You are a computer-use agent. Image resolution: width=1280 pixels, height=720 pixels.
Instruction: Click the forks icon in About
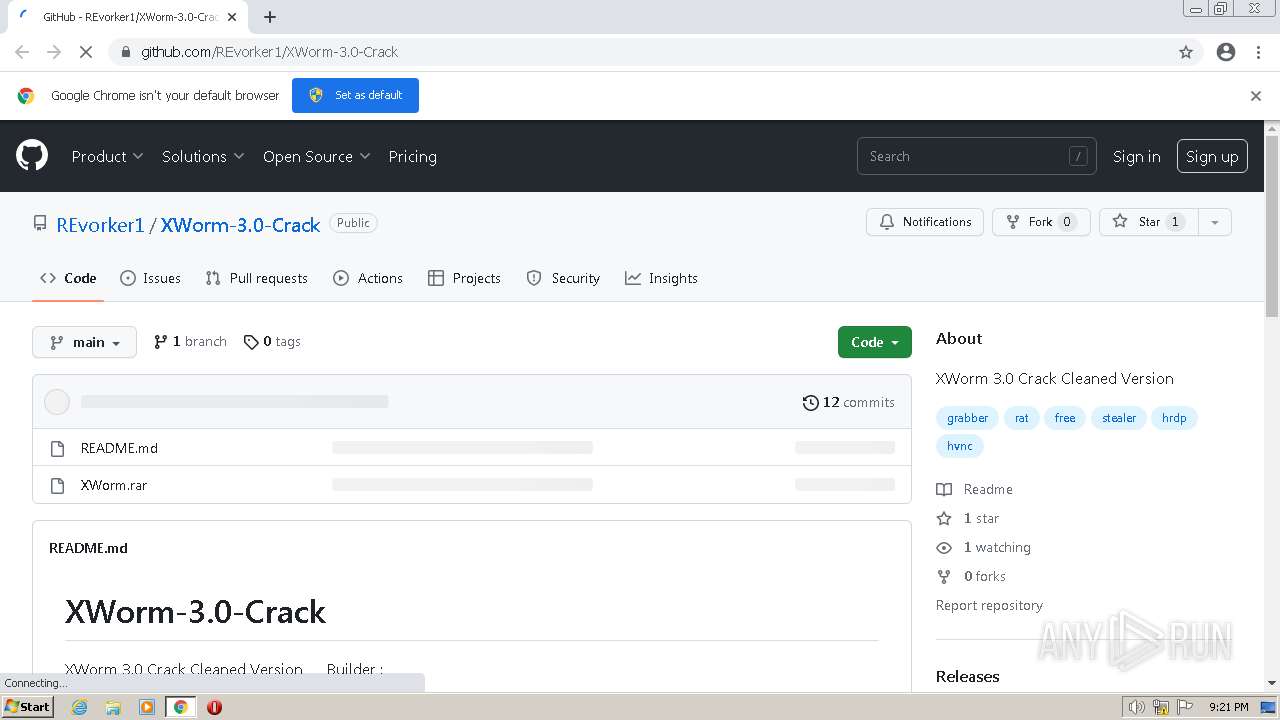[944, 576]
